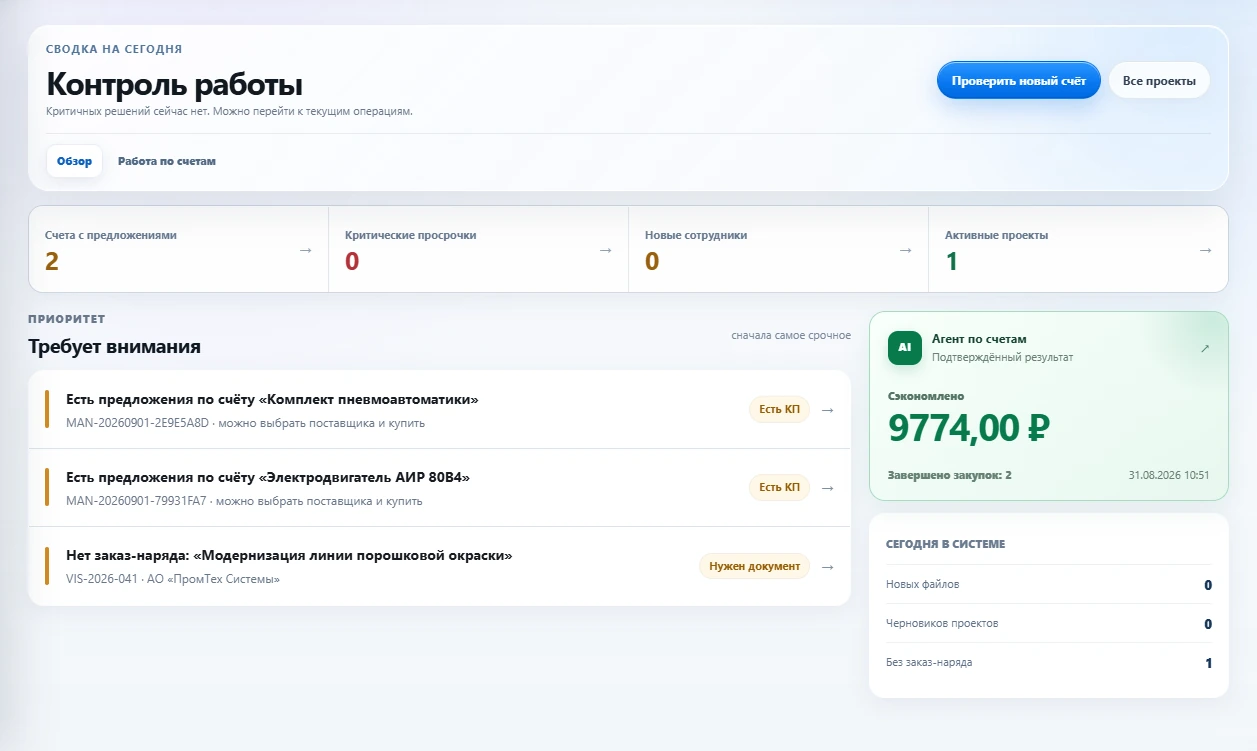Click the Активные проекты count 1
This screenshot has width=1257, height=751.
click(951, 262)
